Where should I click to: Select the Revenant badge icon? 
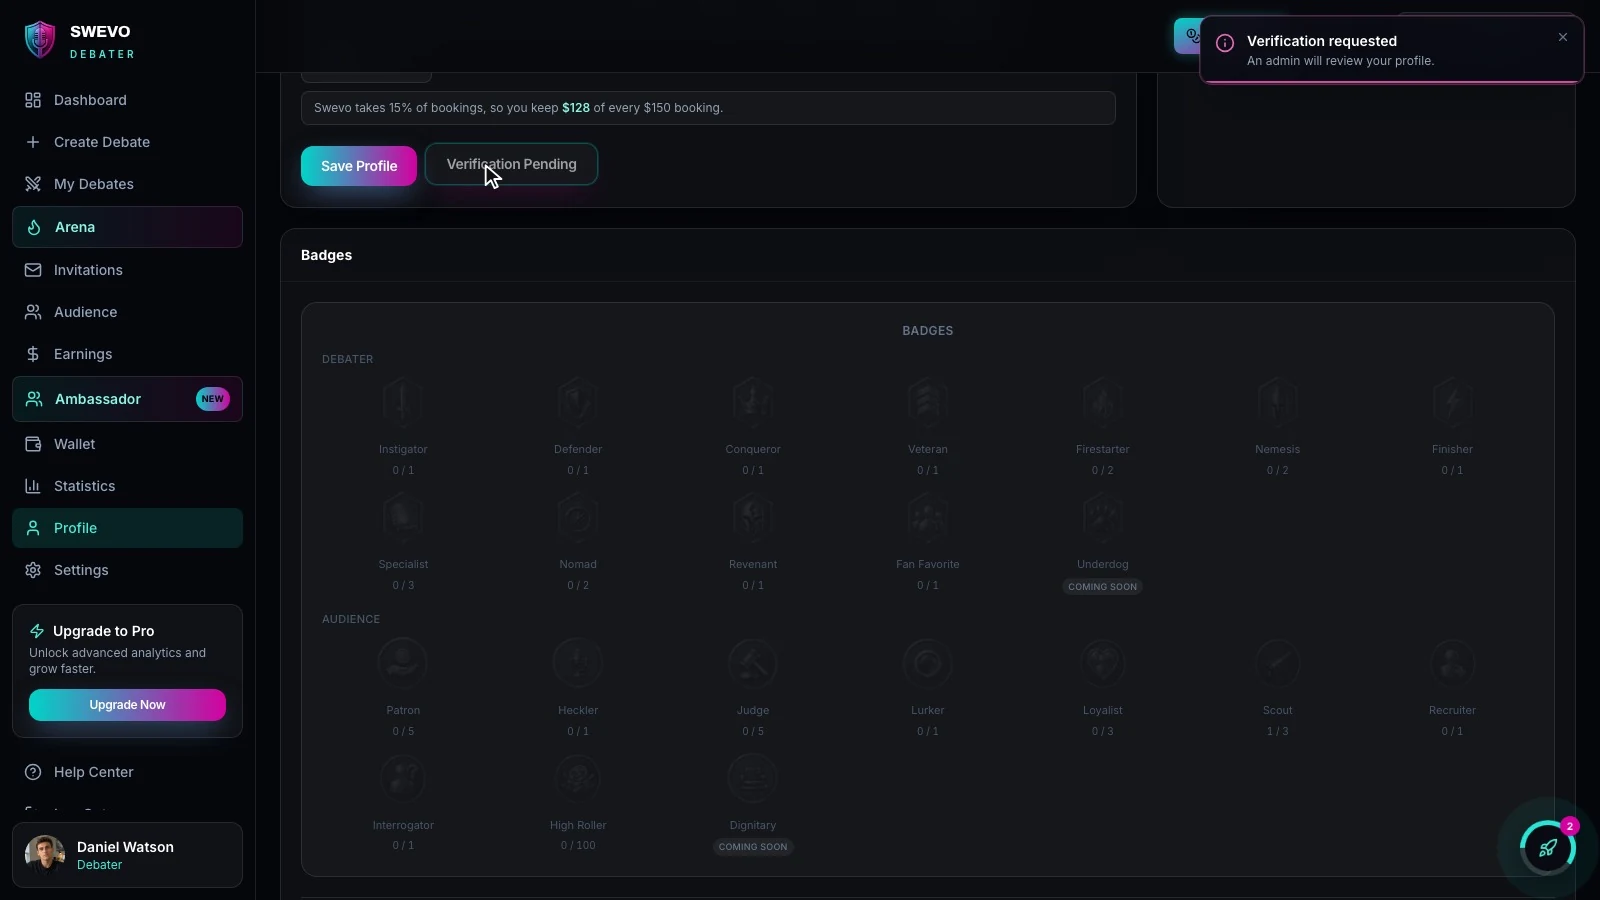[x=753, y=518]
